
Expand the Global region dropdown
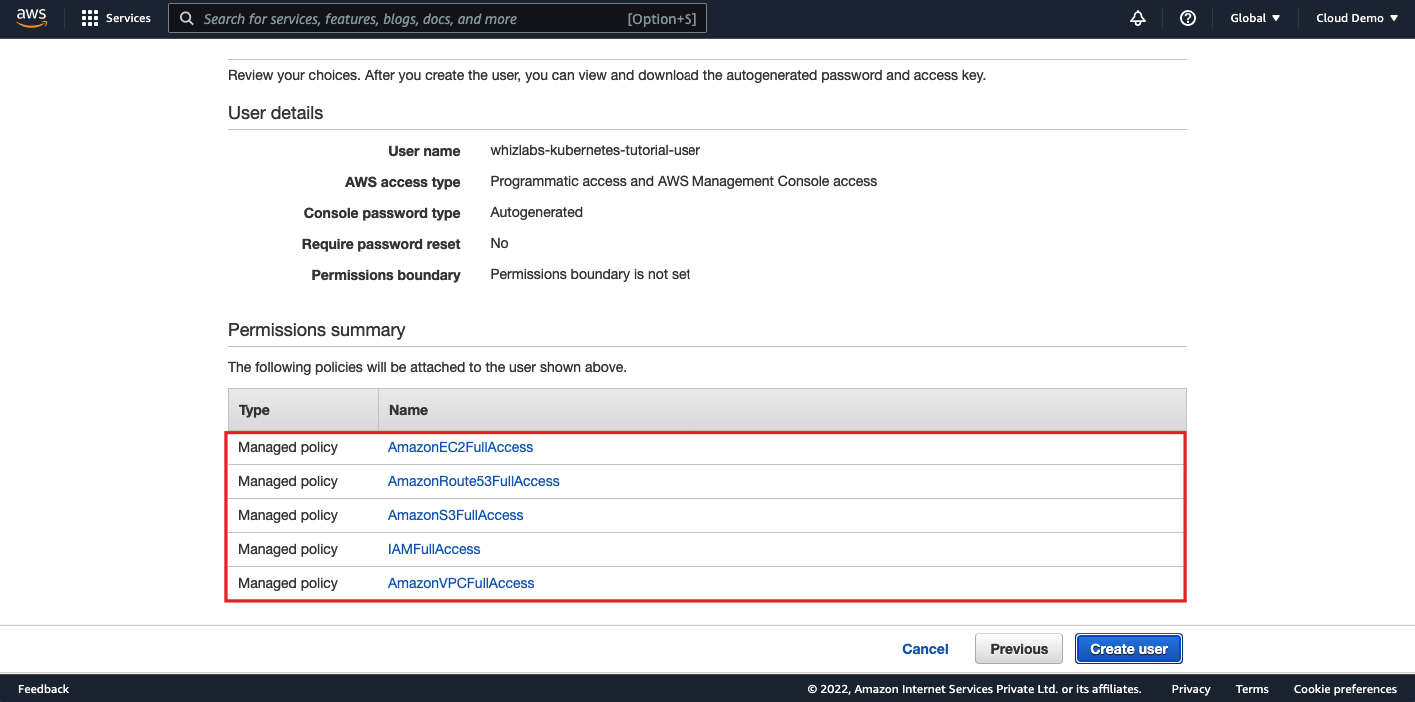tap(1255, 18)
